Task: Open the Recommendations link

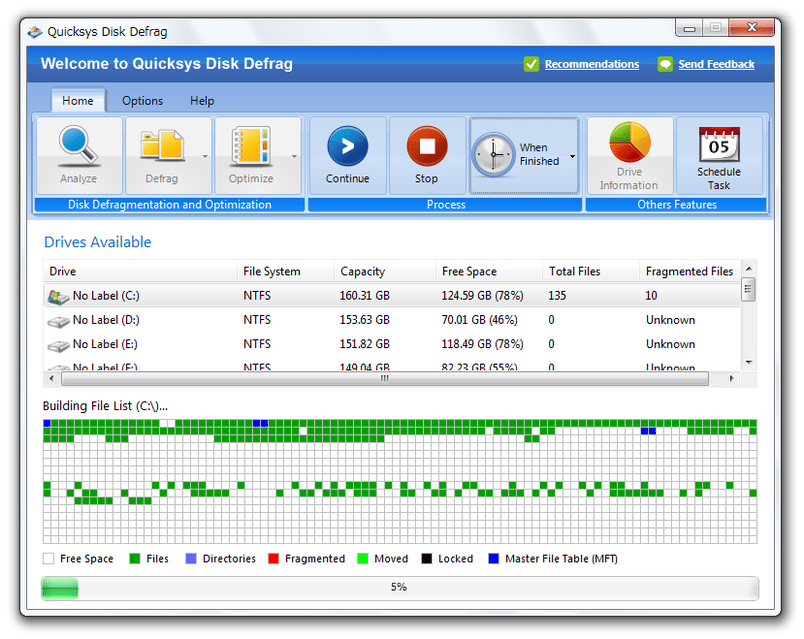Action: (x=592, y=64)
